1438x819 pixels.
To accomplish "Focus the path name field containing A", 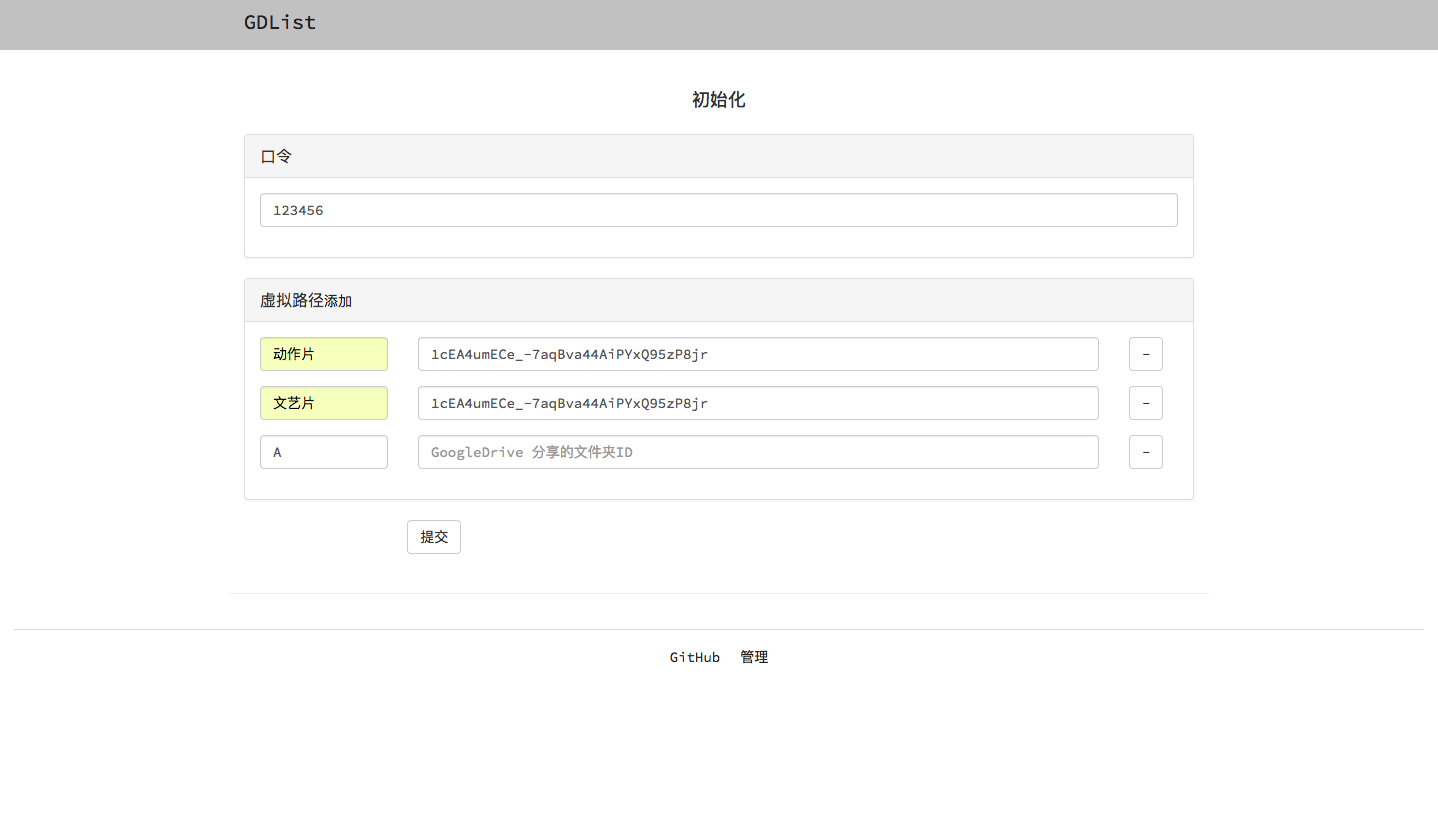I will click(x=323, y=452).
